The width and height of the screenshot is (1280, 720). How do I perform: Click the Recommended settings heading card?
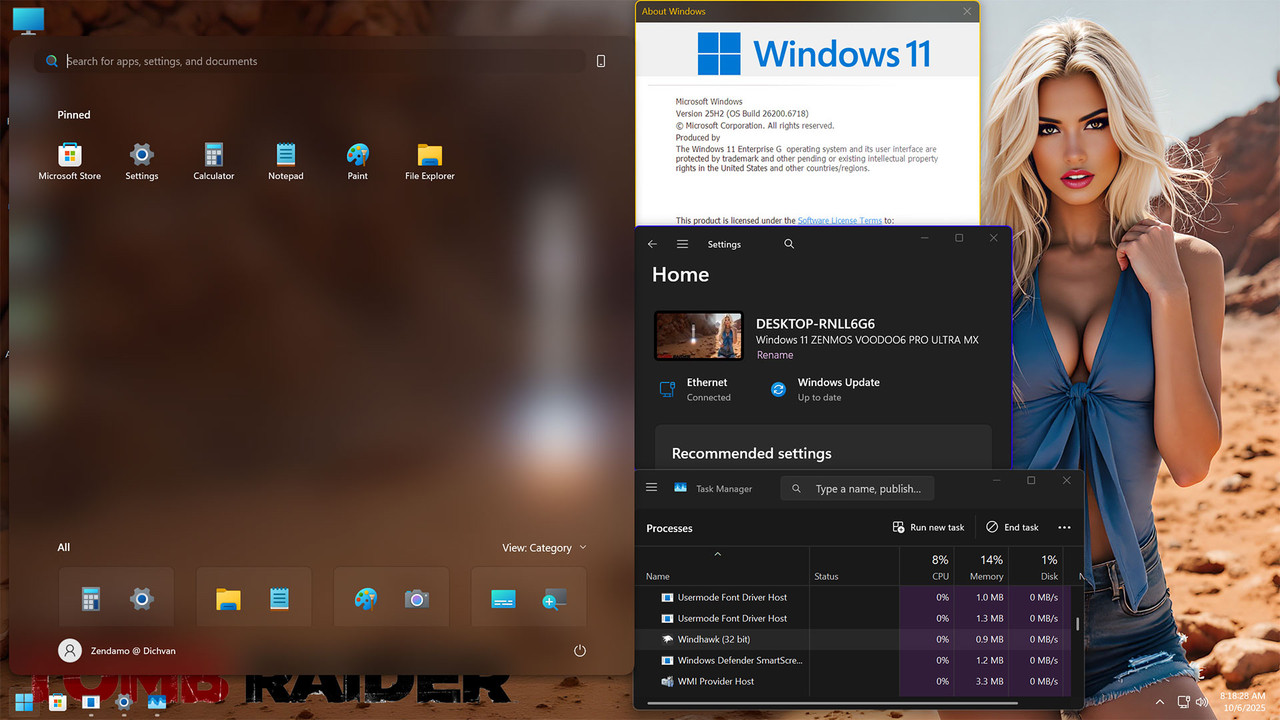point(823,448)
